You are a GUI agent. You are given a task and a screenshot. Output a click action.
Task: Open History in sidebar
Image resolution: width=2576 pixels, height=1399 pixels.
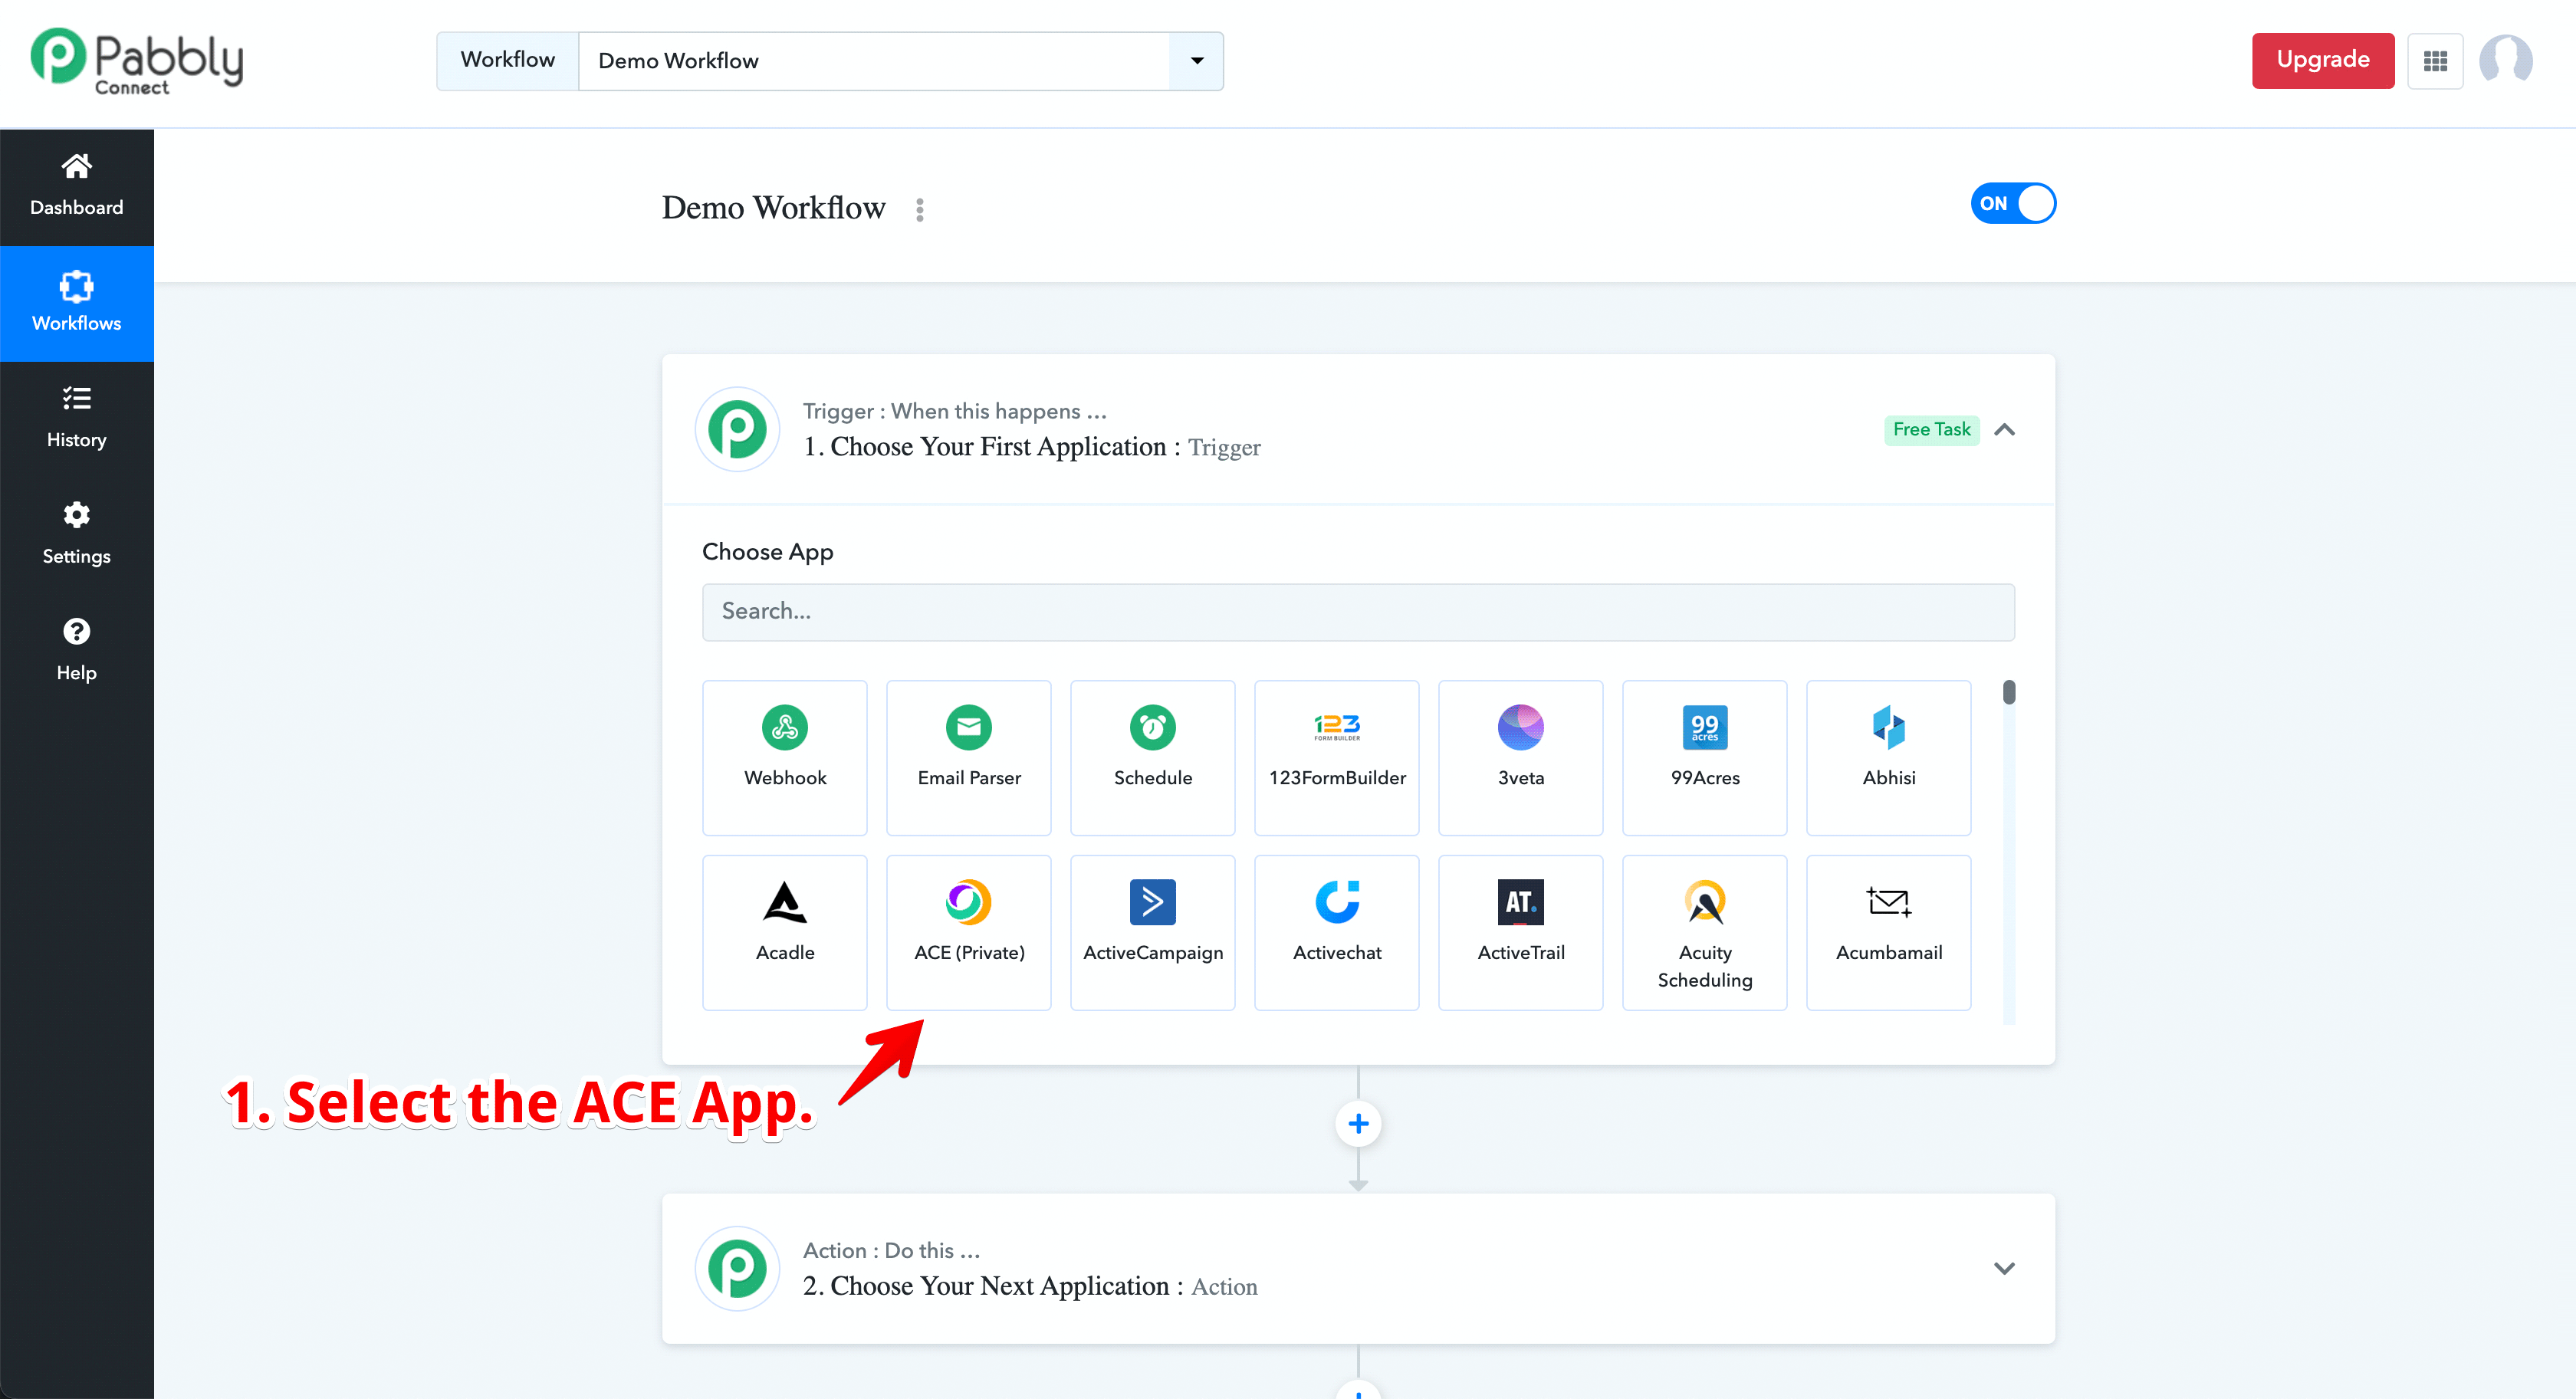click(x=76, y=418)
